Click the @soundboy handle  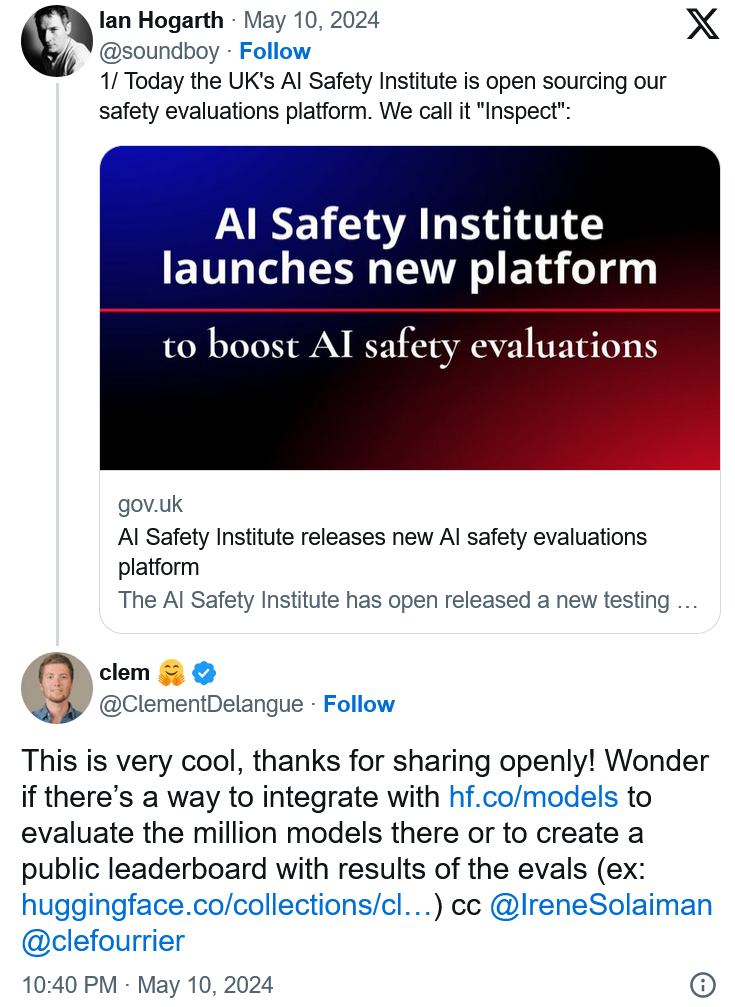pos(159,51)
